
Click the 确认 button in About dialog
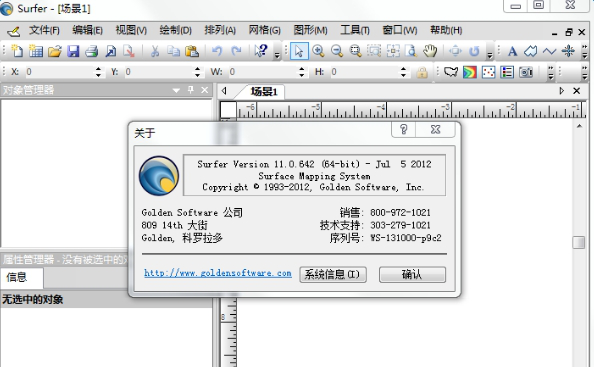[412, 274]
